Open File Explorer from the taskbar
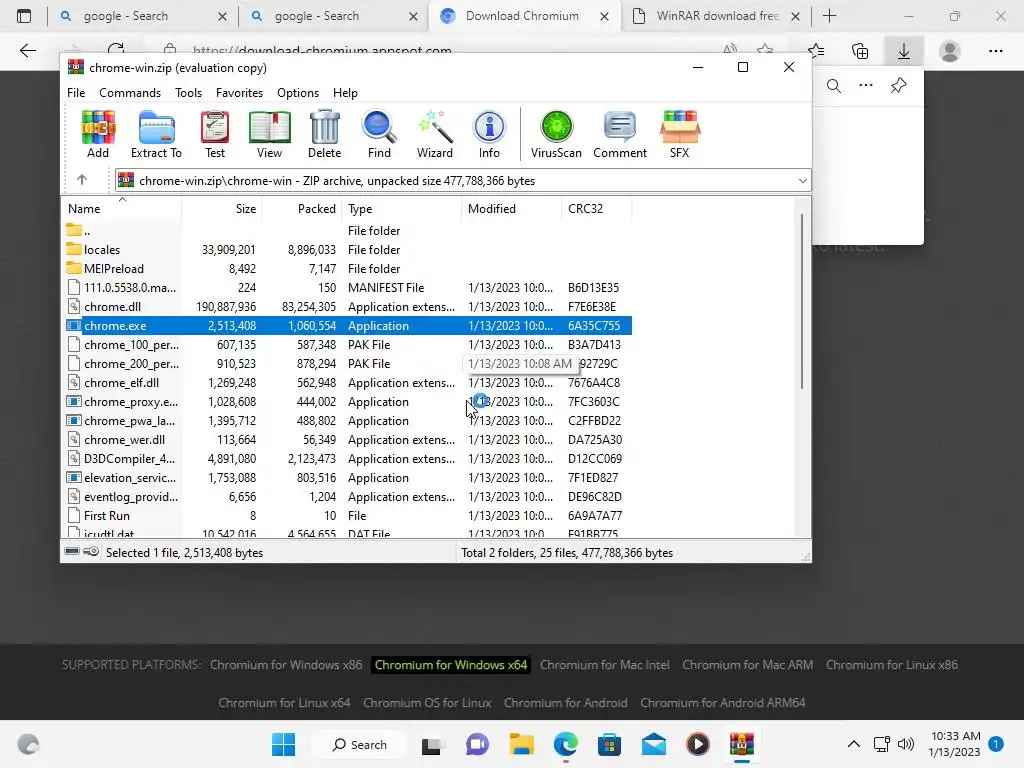Image resolution: width=1024 pixels, height=768 pixels. pyautogui.click(x=522, y=744)
